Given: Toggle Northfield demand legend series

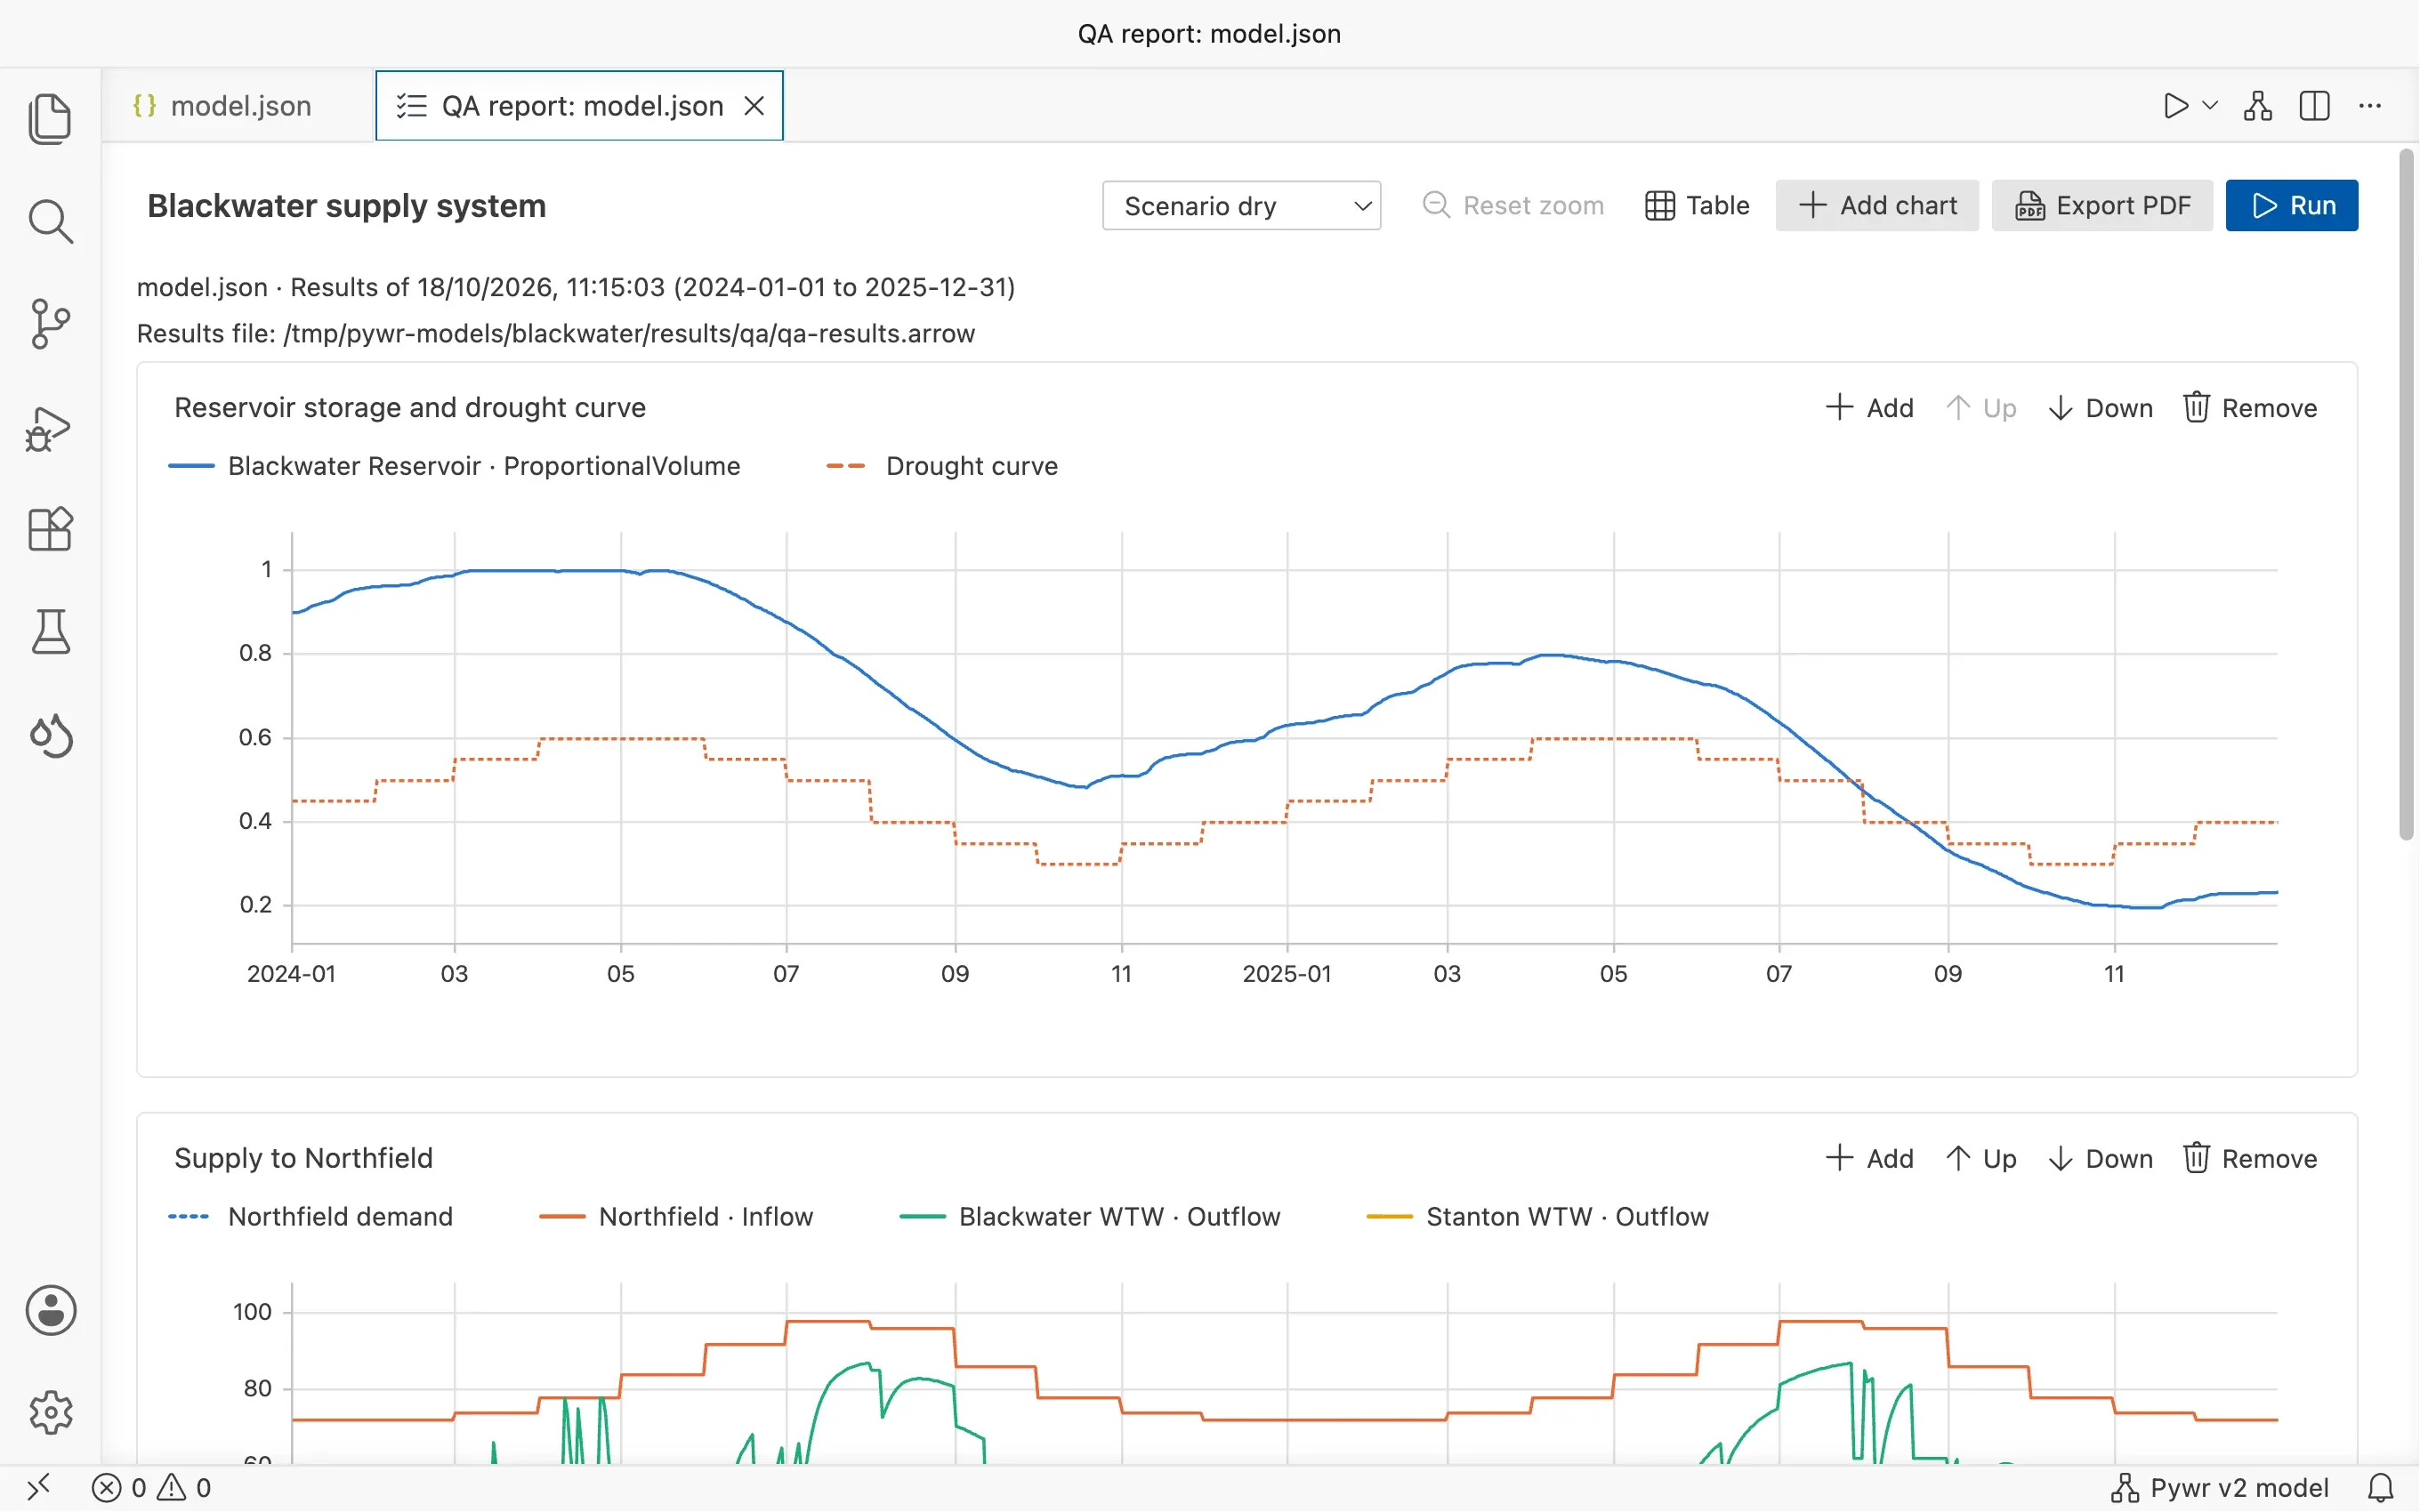Looking at the screenshot, I should pyautogui.click(x=311, y=1217).
